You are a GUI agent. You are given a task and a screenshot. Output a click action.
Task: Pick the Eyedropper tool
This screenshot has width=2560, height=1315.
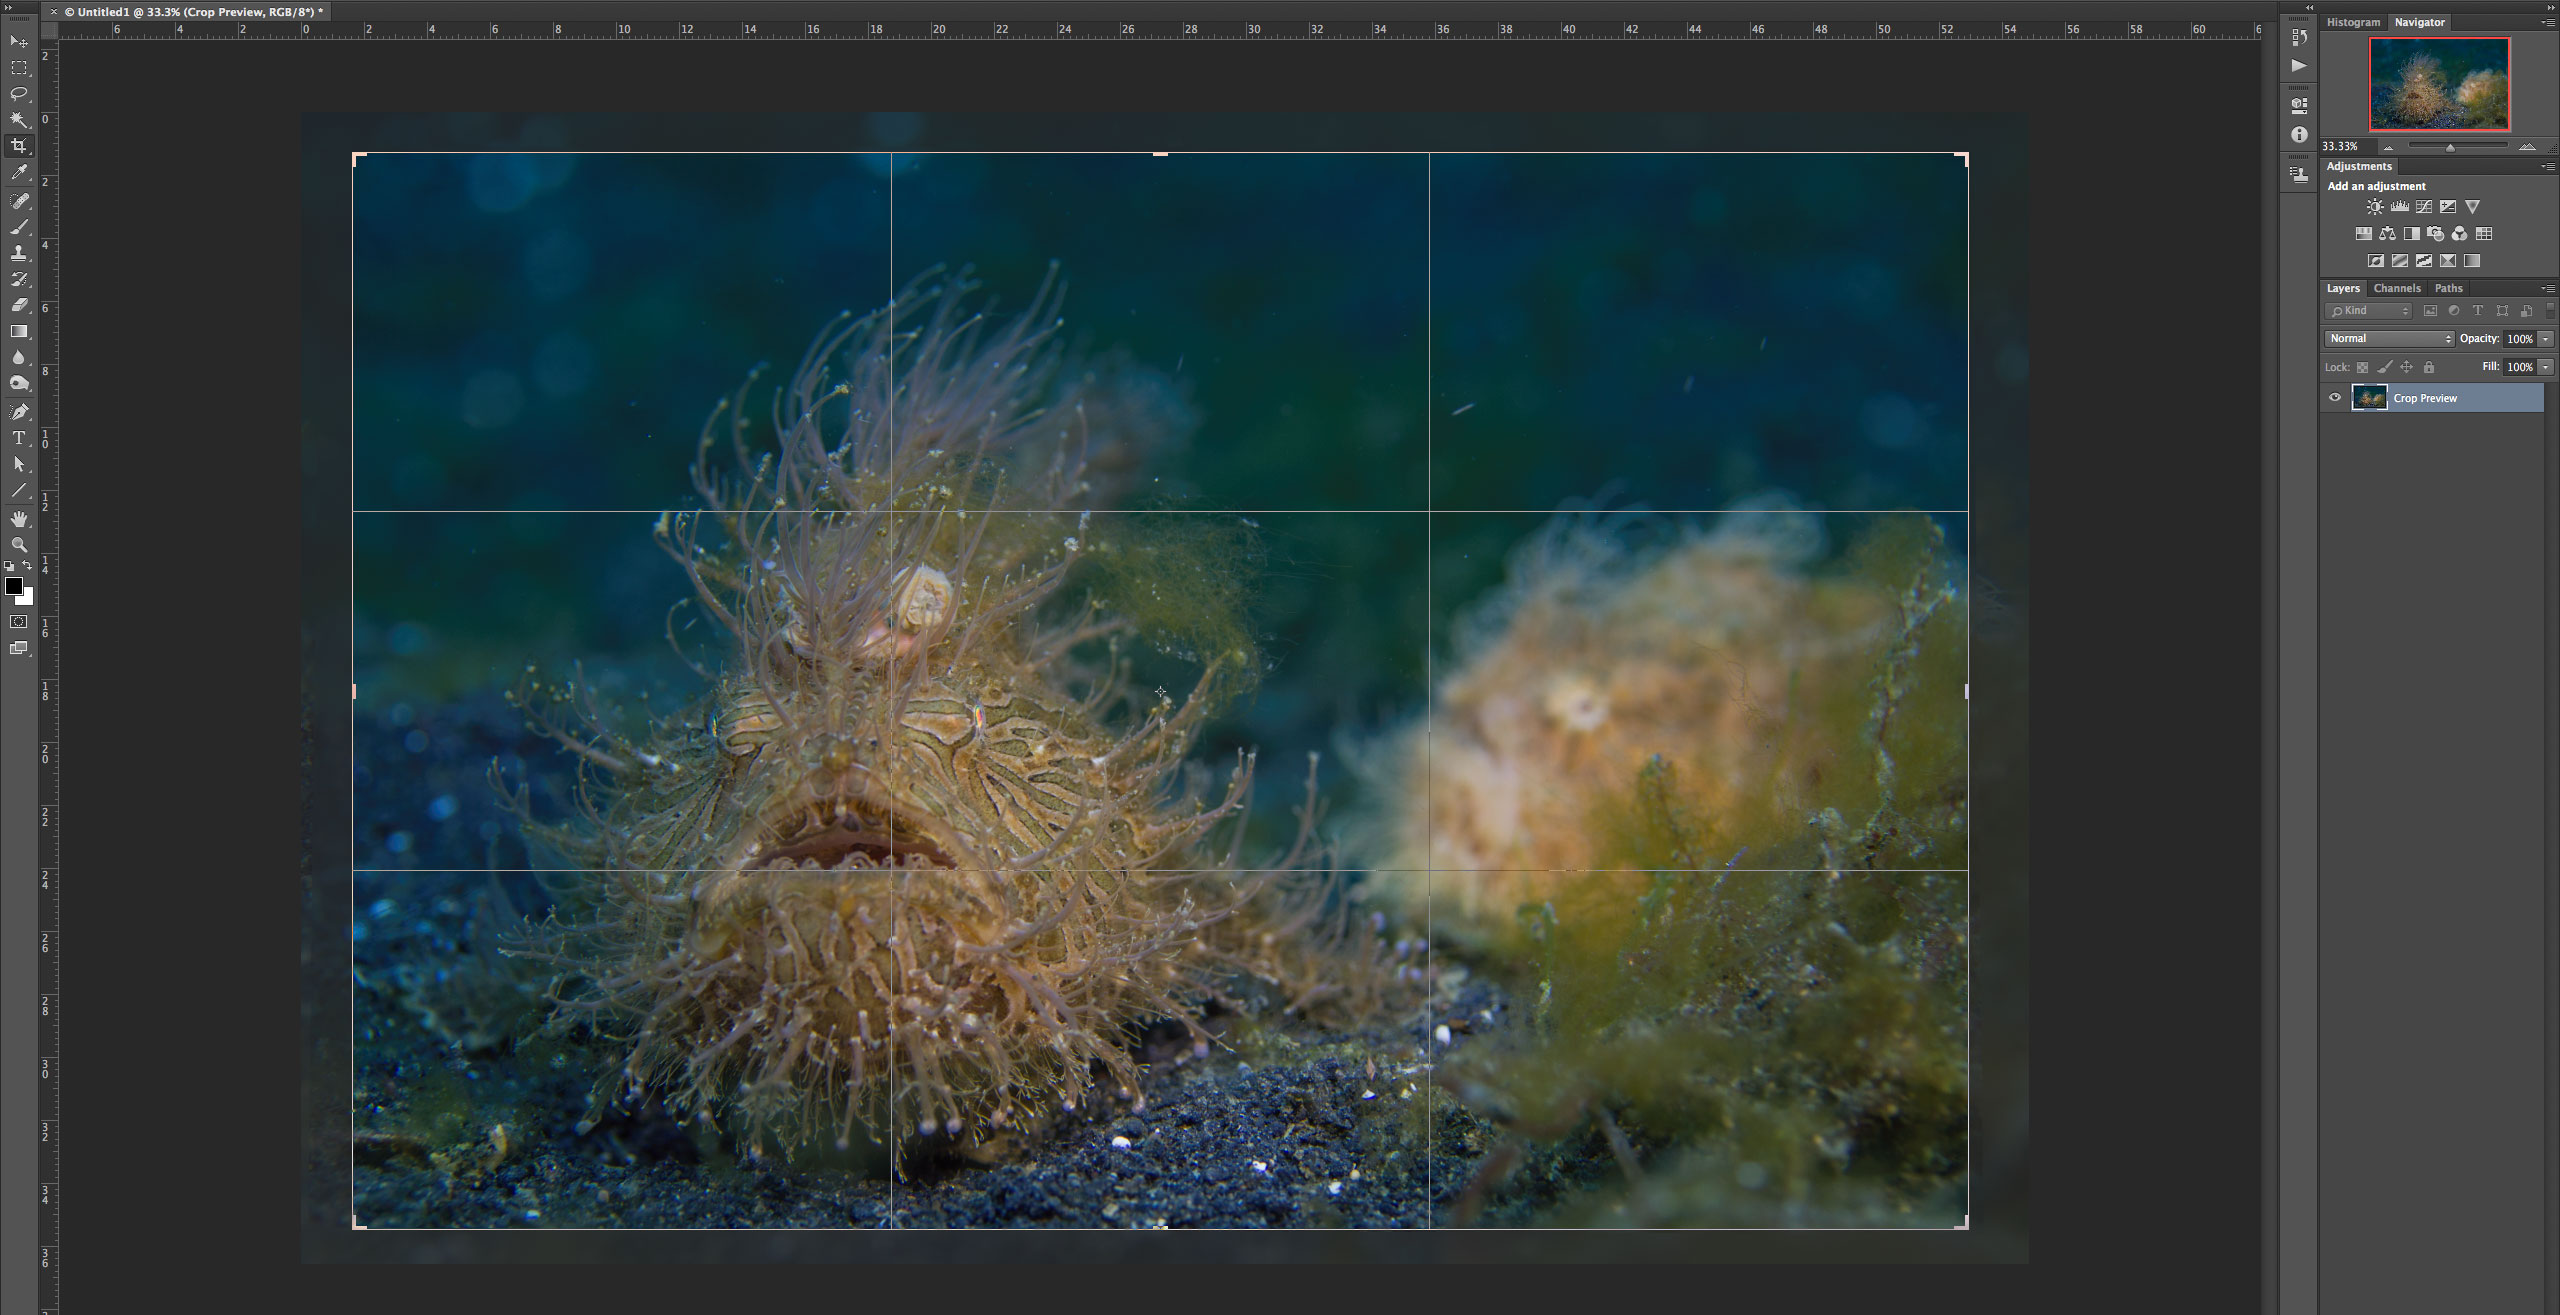(x=18, y=173)
